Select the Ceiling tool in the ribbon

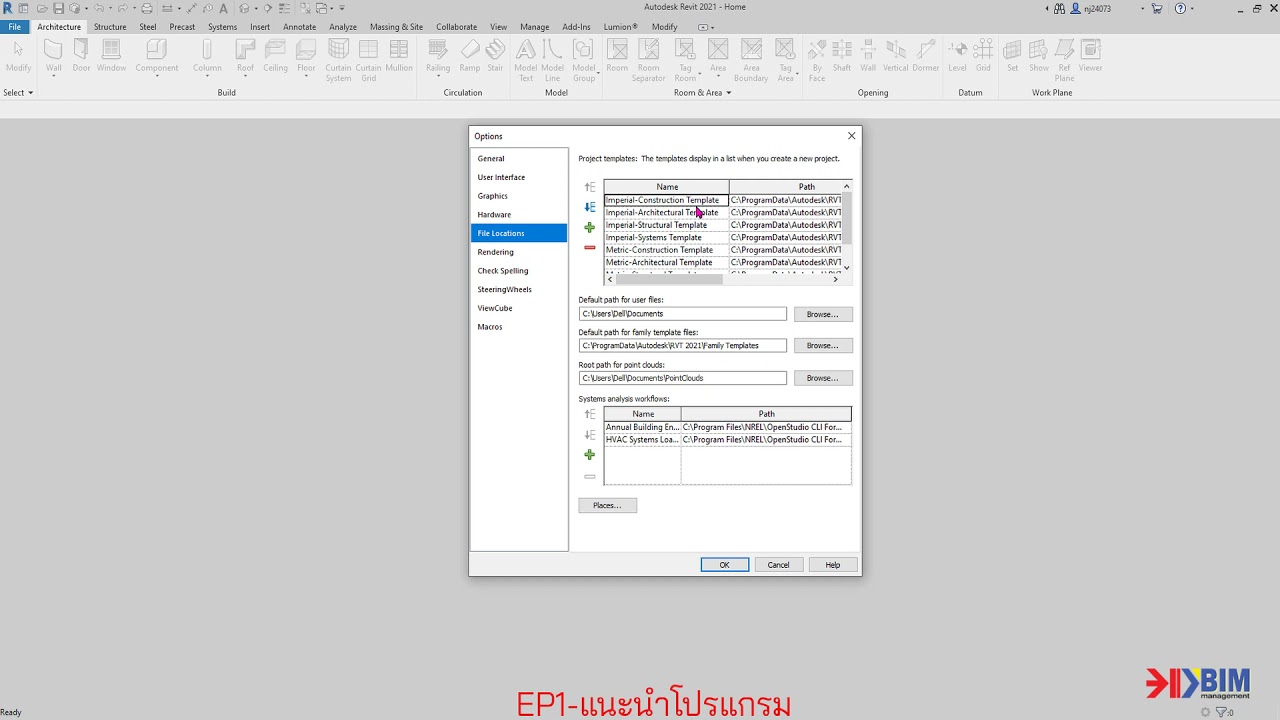(x=276, y=56)
